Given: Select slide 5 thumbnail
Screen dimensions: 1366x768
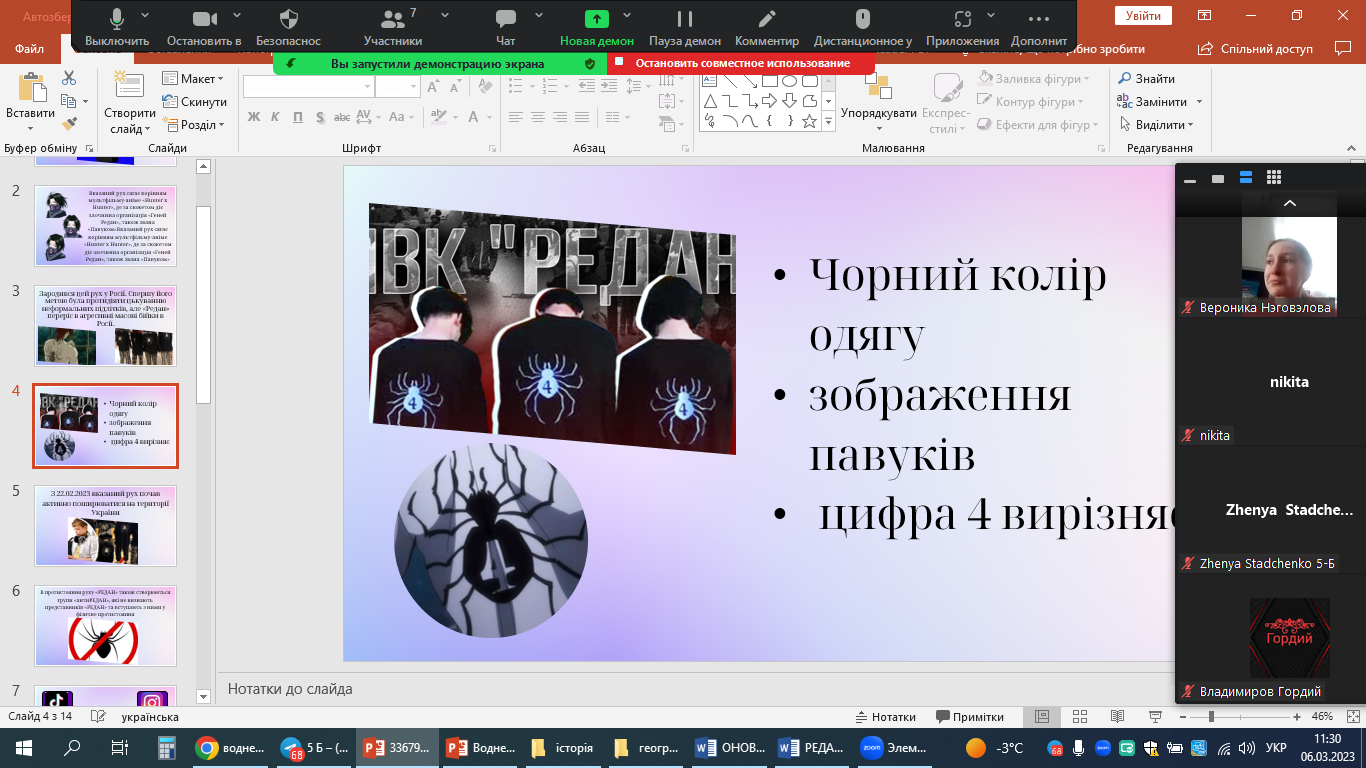Looking at the screenshot, I should (106, 525).
